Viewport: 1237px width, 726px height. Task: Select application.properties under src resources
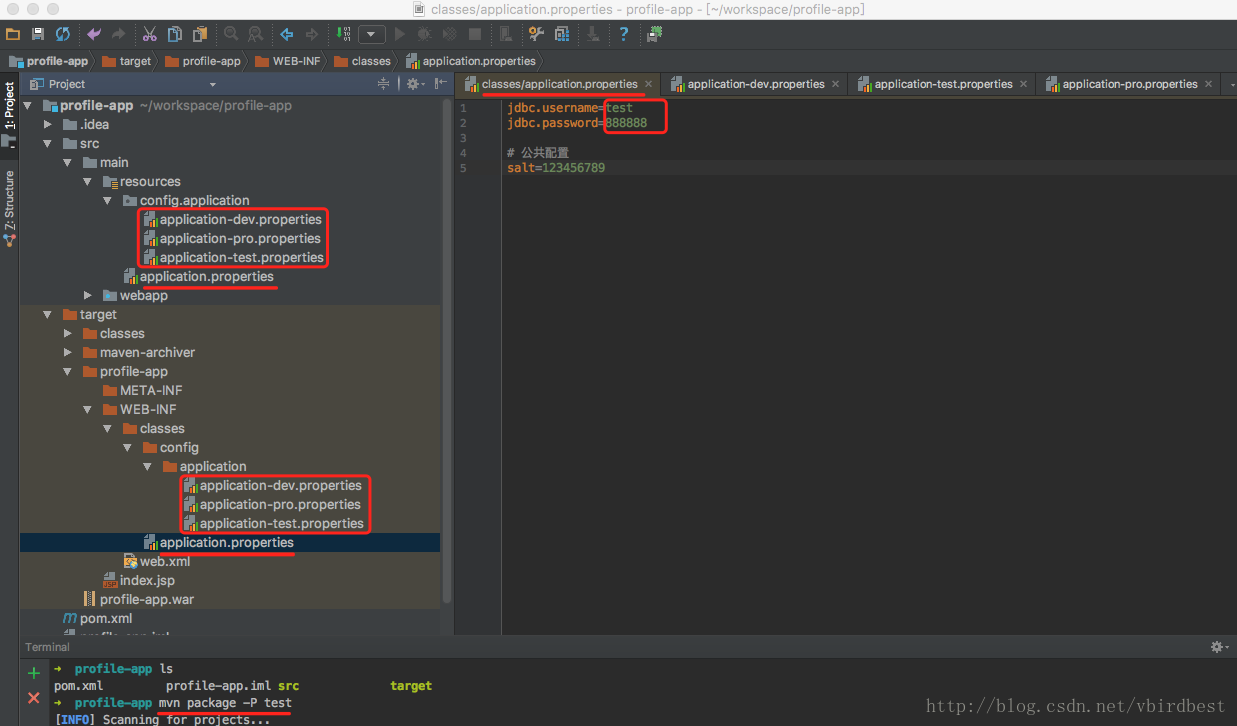198,277
